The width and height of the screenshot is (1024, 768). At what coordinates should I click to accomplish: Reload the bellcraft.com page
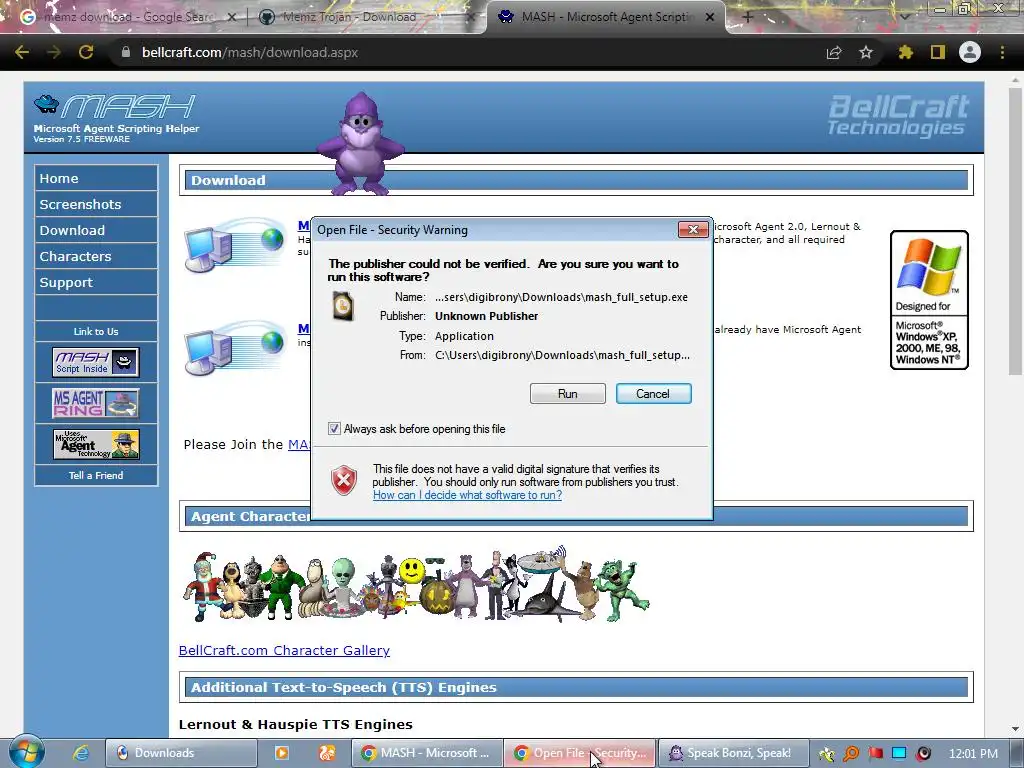pyautogui.click(x=86, y=52)
